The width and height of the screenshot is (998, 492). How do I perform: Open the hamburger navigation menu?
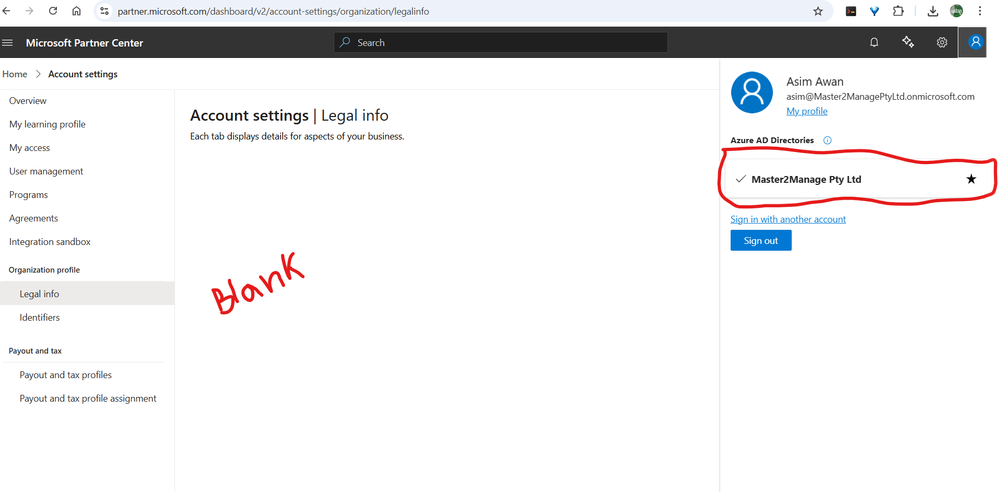tap(8, 43)
